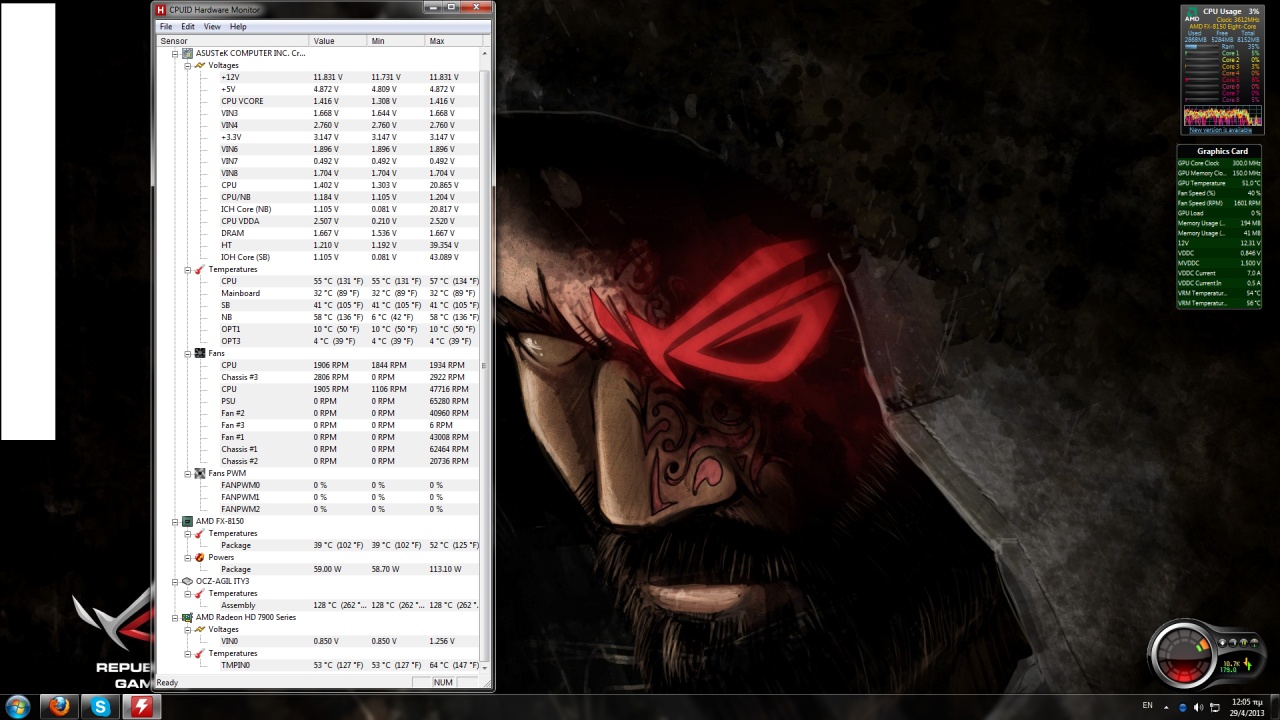The image size is (1280, 720).
Task: Click the Sensor column header
Action: pyautogui.click(x=233, y=41)
